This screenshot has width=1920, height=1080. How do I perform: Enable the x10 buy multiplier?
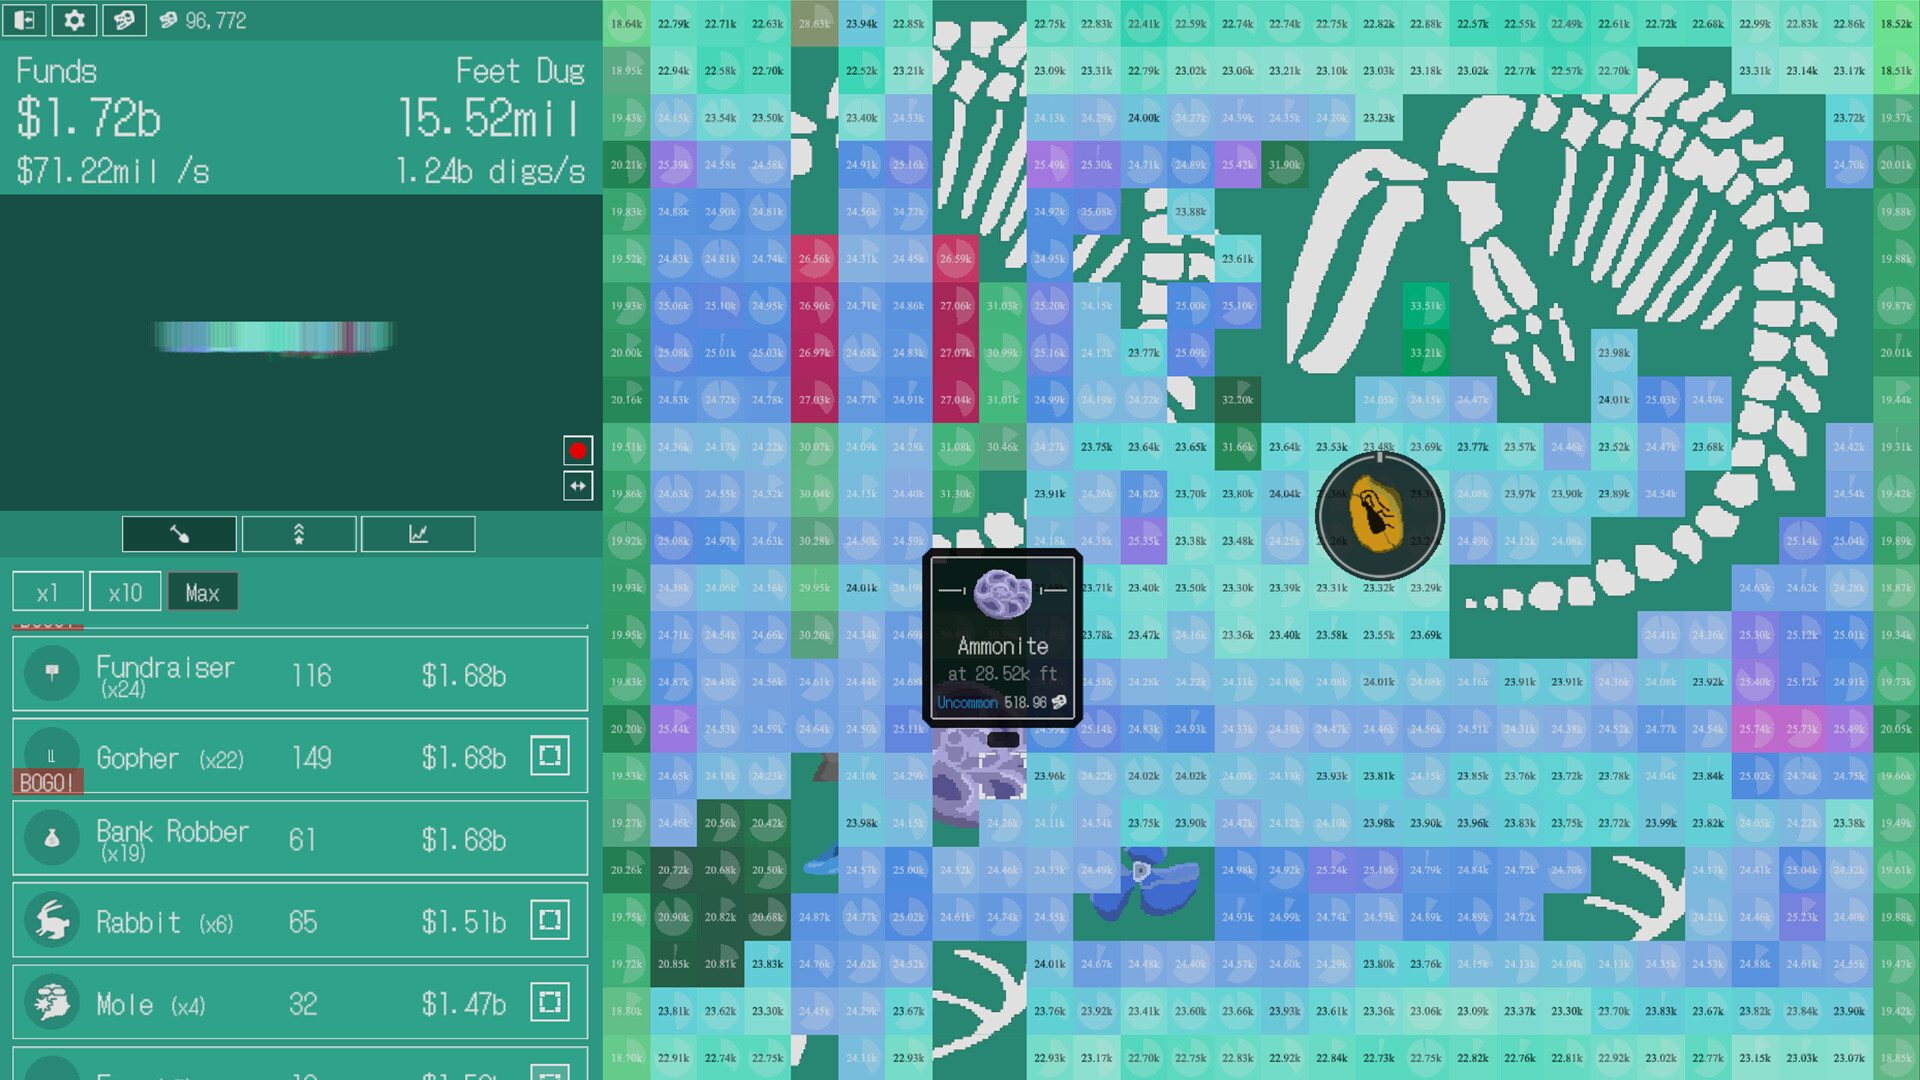[x=125, y=591]
